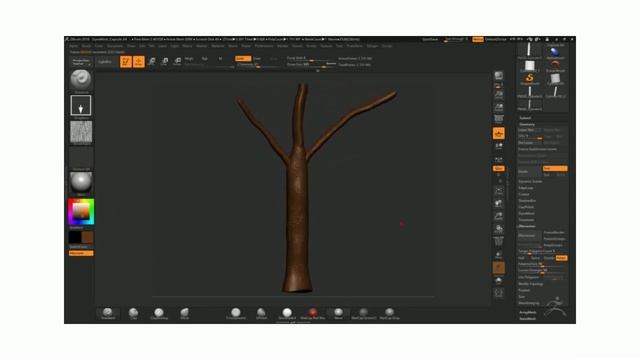Screen dimensions: 640x360
Task: Click the Move view icon on right shelf
Action: point(499,203)
